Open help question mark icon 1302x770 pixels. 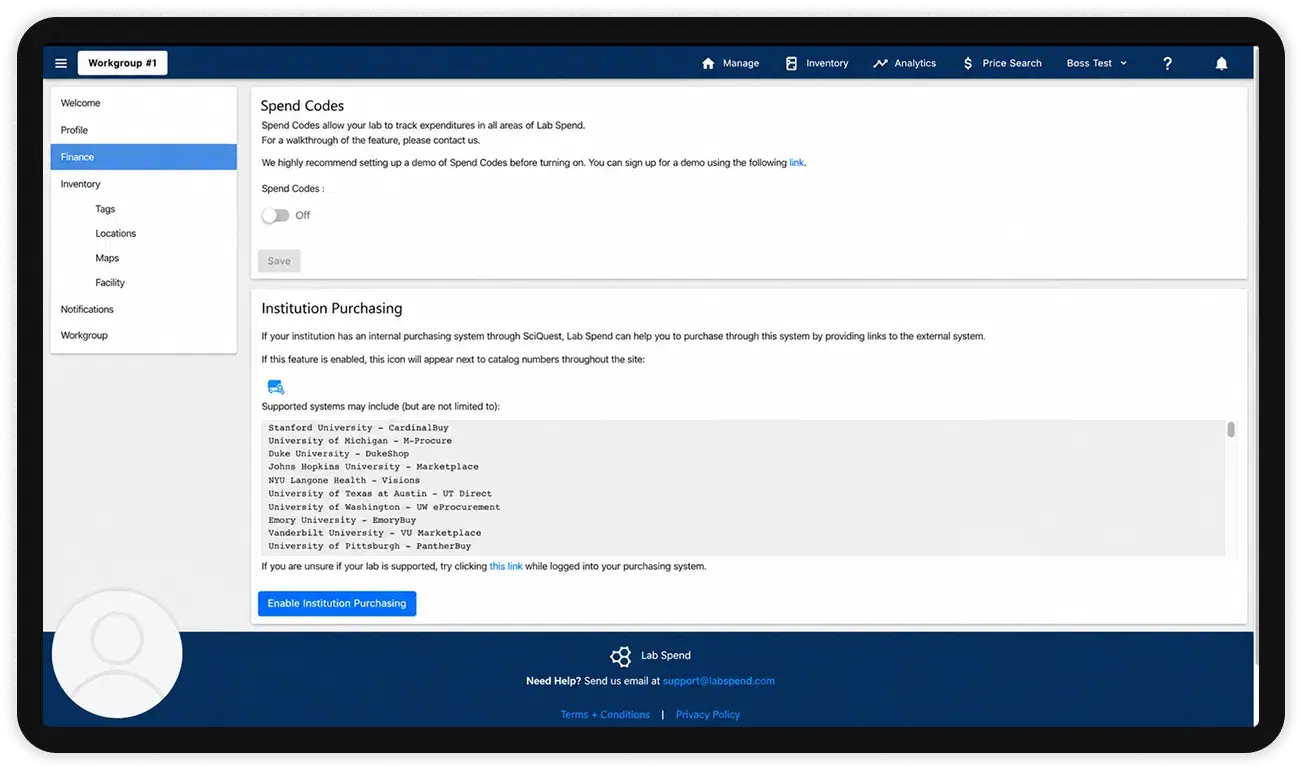(1167, 63)
